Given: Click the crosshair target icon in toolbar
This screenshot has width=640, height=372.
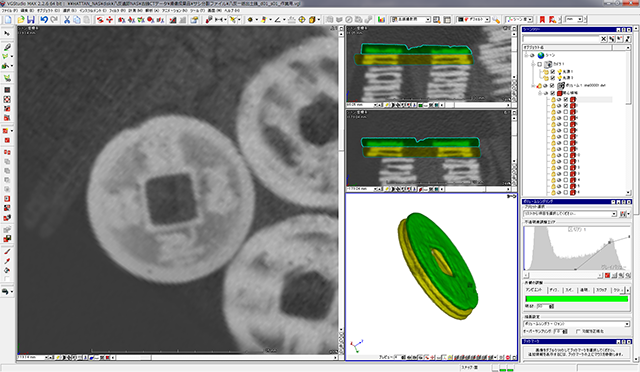Looking at the screenshot, I should 302,20.
